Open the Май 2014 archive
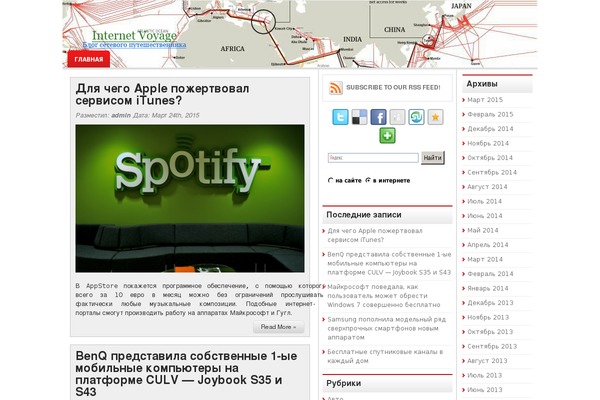The image size is (600, 400). 483,230
